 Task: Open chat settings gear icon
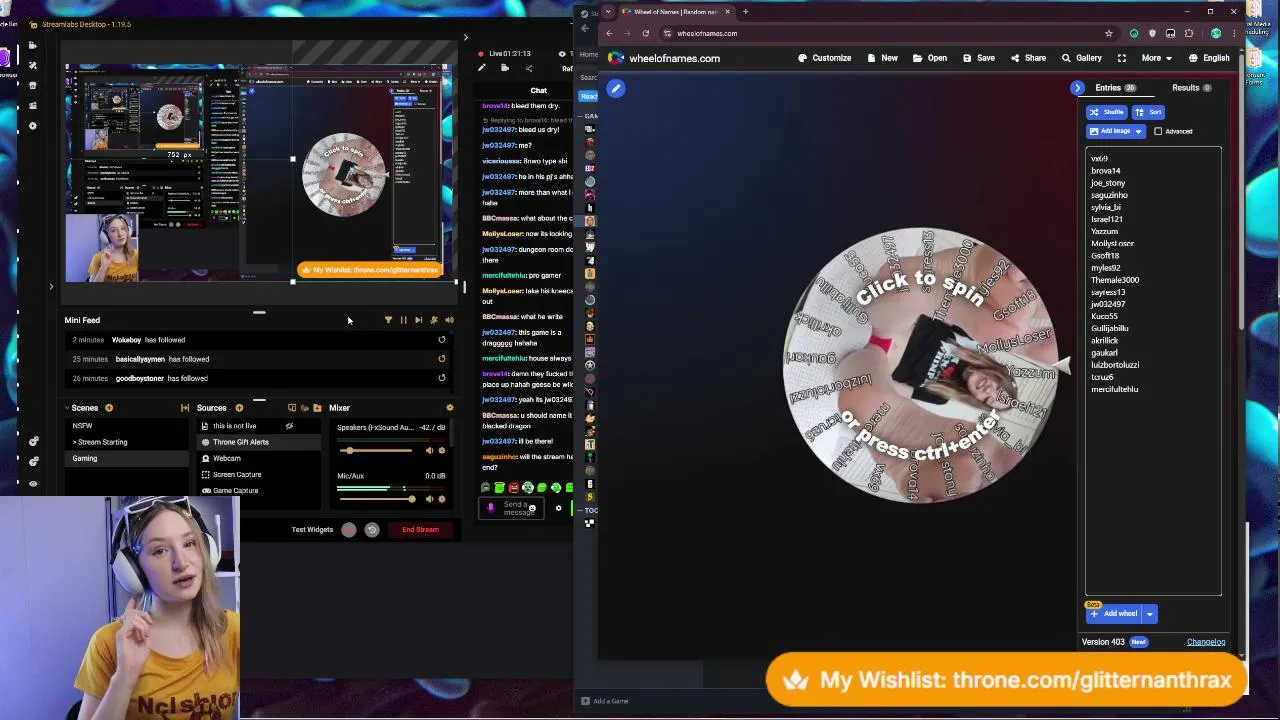pyautogui.click(x=558, y=508)
